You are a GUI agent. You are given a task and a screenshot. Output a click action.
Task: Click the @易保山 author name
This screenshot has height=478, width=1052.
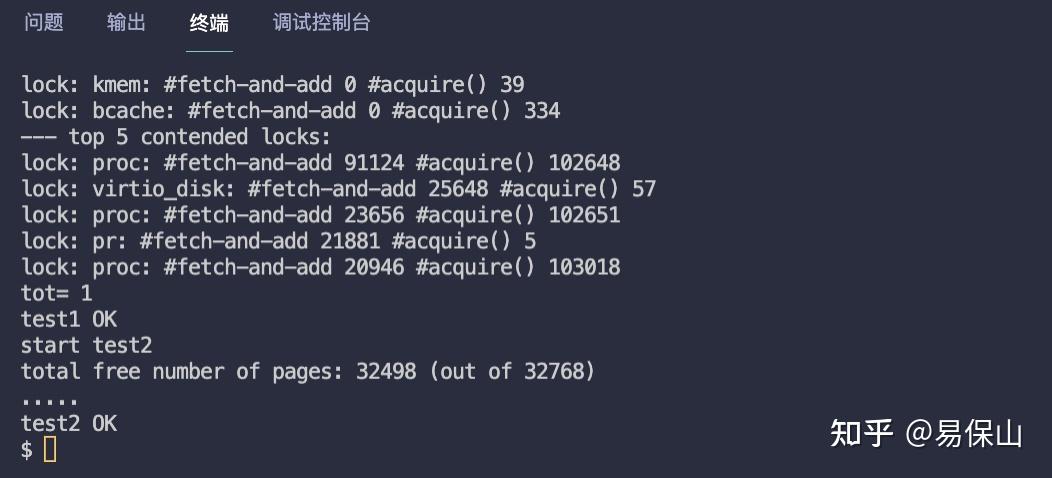coord(964,434)
